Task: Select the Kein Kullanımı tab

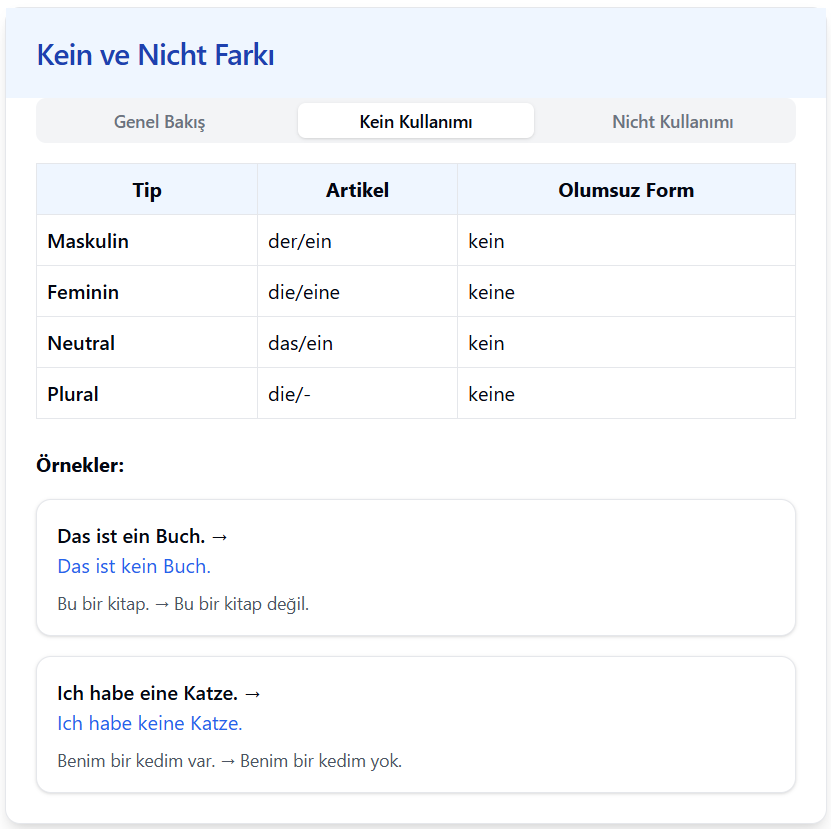Action: pyautogui.click(x=415, y=120)
